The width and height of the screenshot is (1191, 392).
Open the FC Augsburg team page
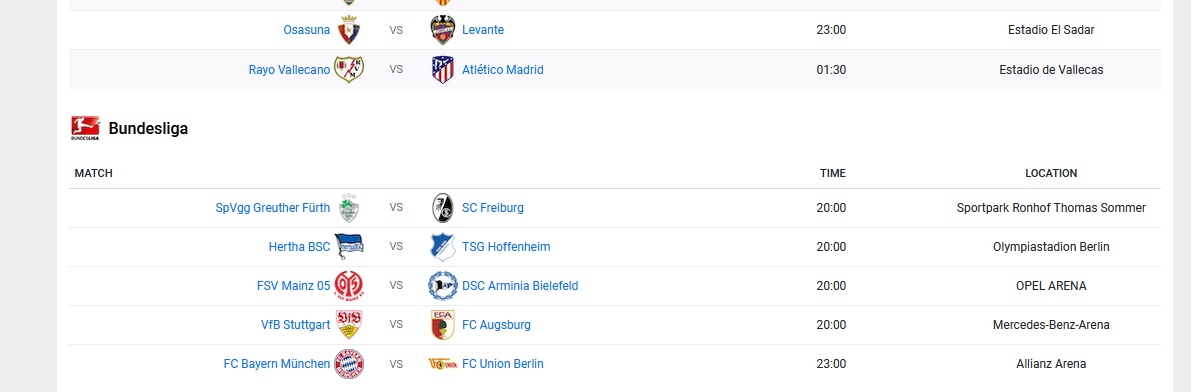(496, 325)
